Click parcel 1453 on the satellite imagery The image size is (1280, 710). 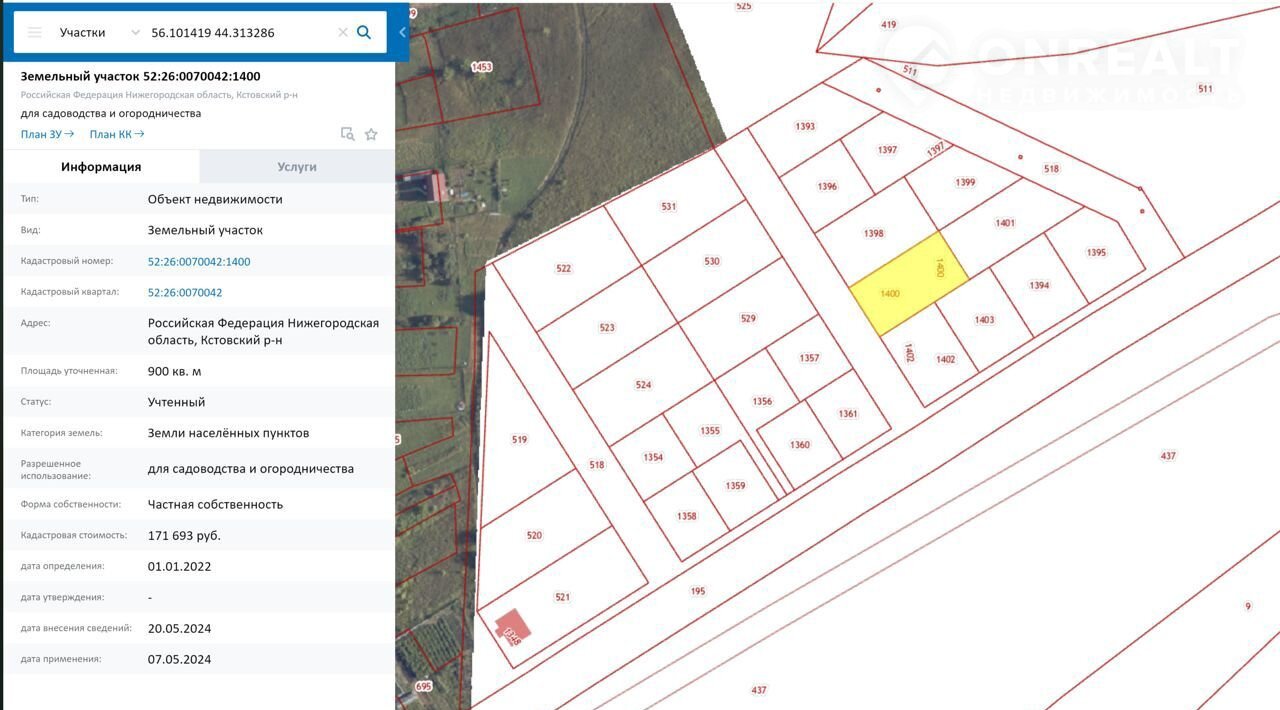pyautogui.click(x=482, y=67)
